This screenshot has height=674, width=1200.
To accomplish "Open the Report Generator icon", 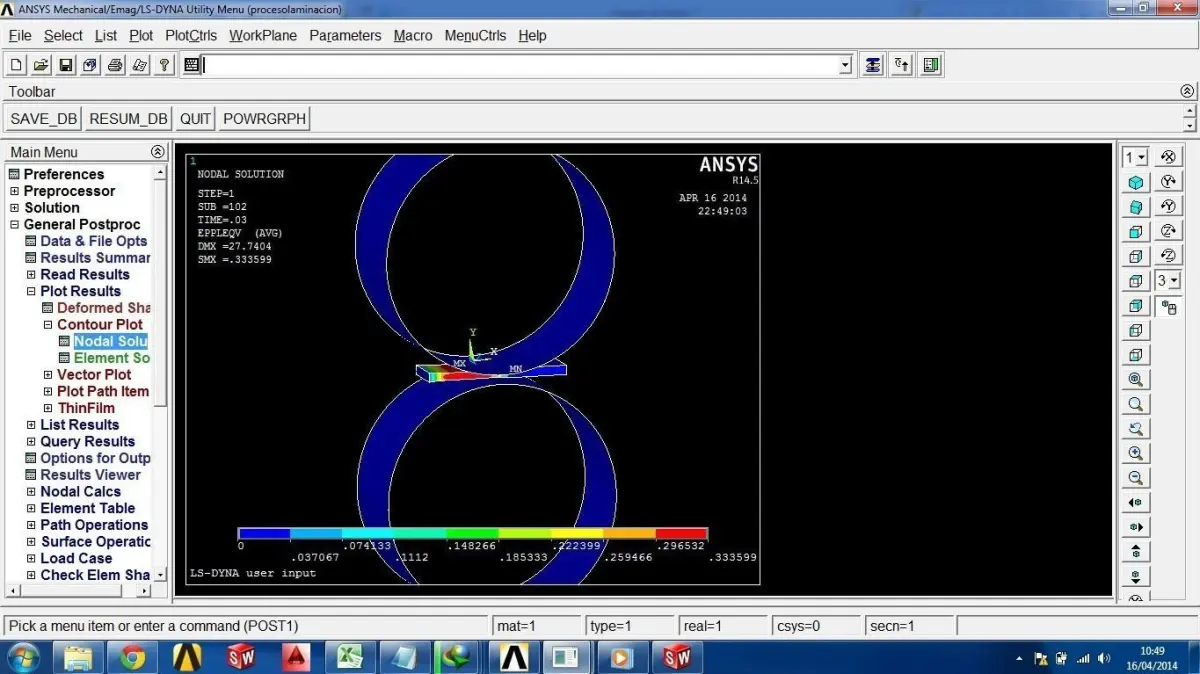I will point(140,65).
